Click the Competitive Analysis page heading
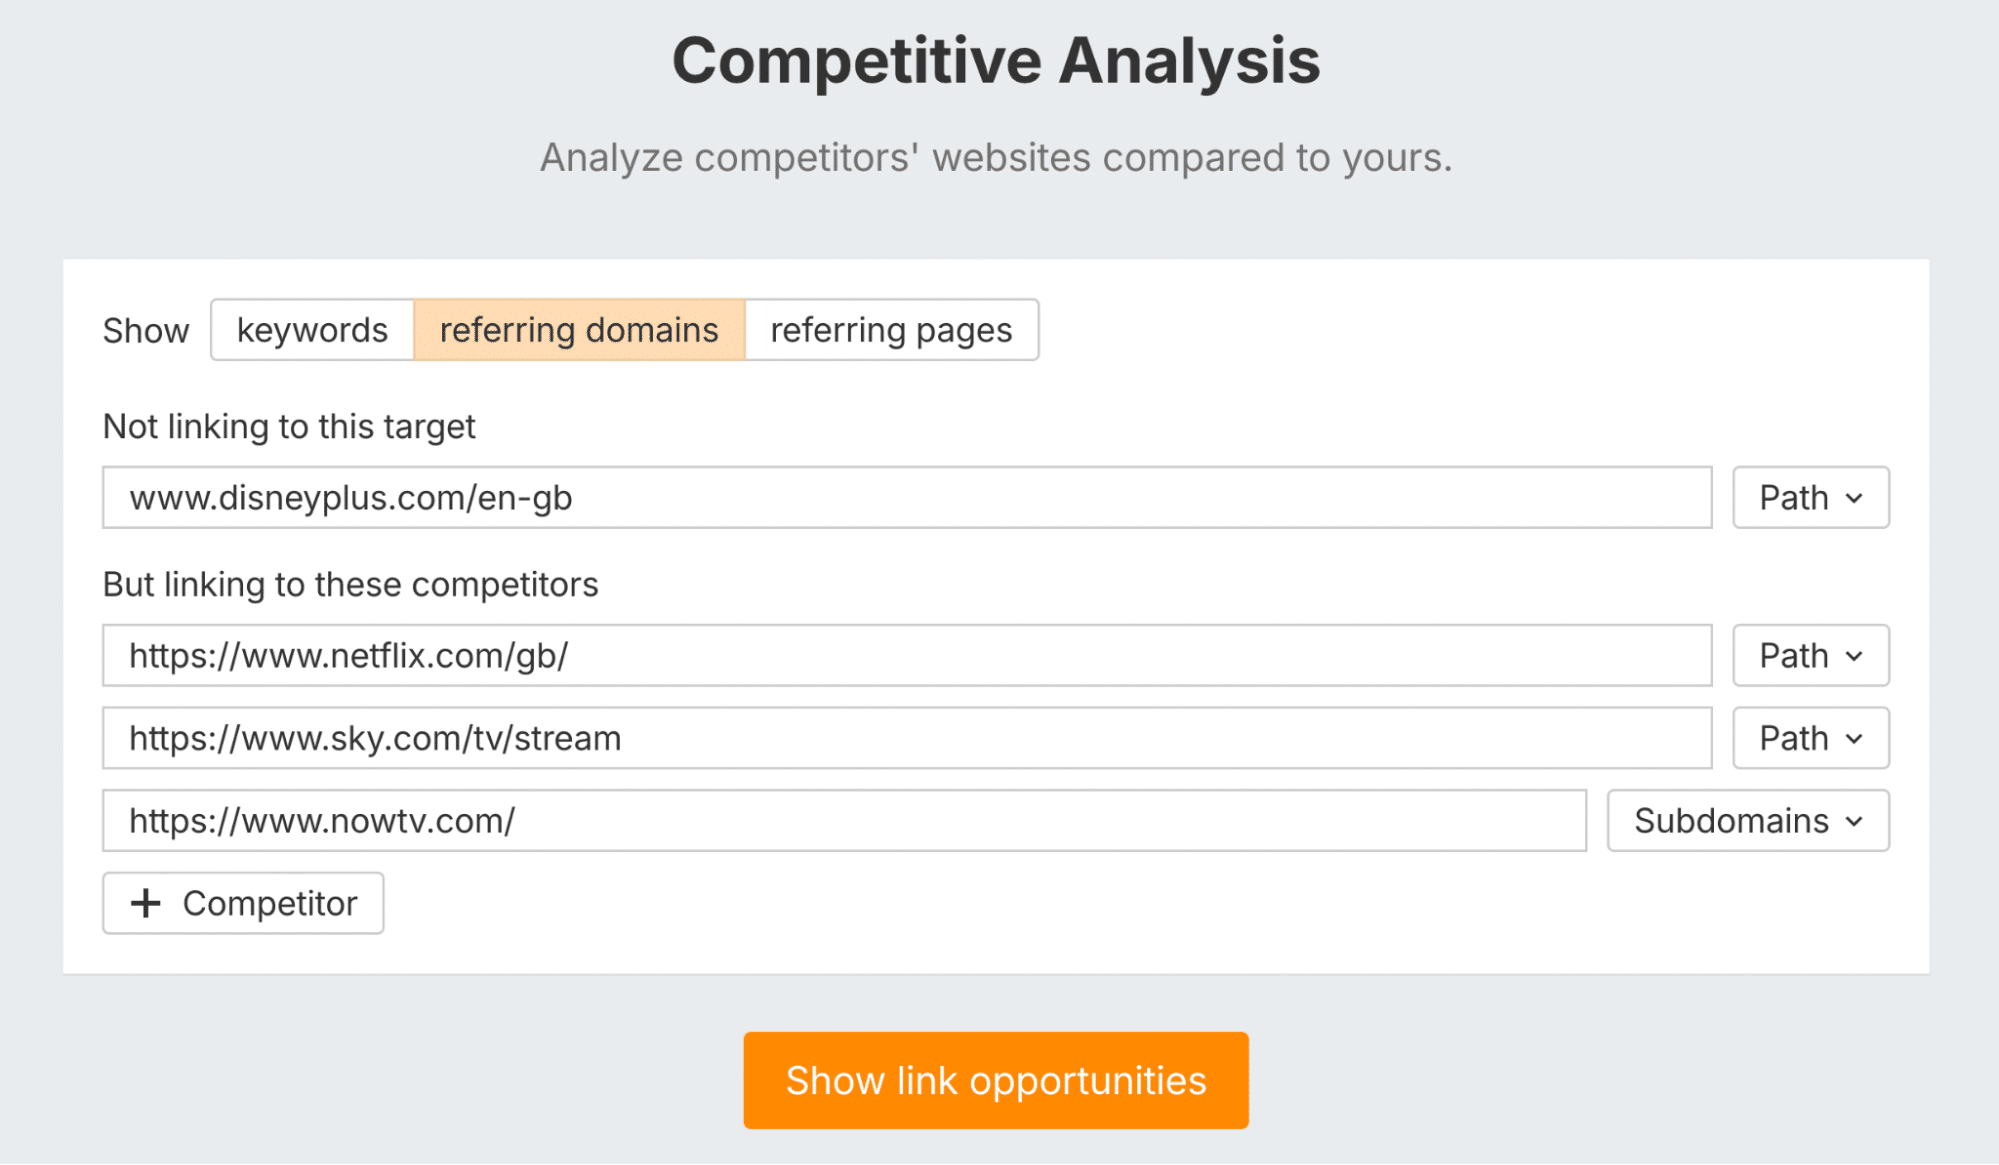This screenshot has height=1165, width=1999. (x=998, y=62)
